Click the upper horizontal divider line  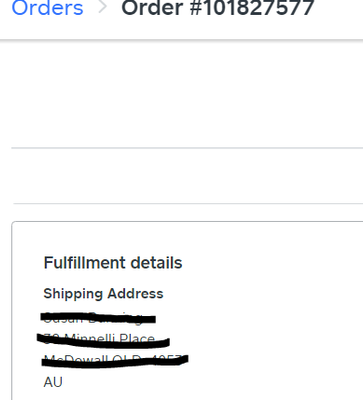(187, 147)
